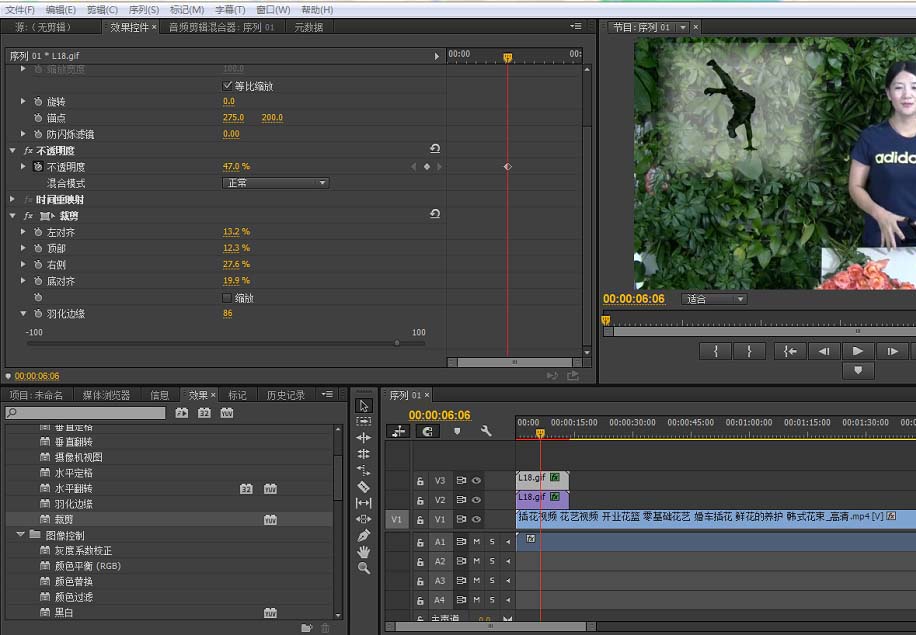This screenshot has height=635, width=916.
Task: Click the opacity keyframe diamond on timeline
Action: tap(508, 166)
